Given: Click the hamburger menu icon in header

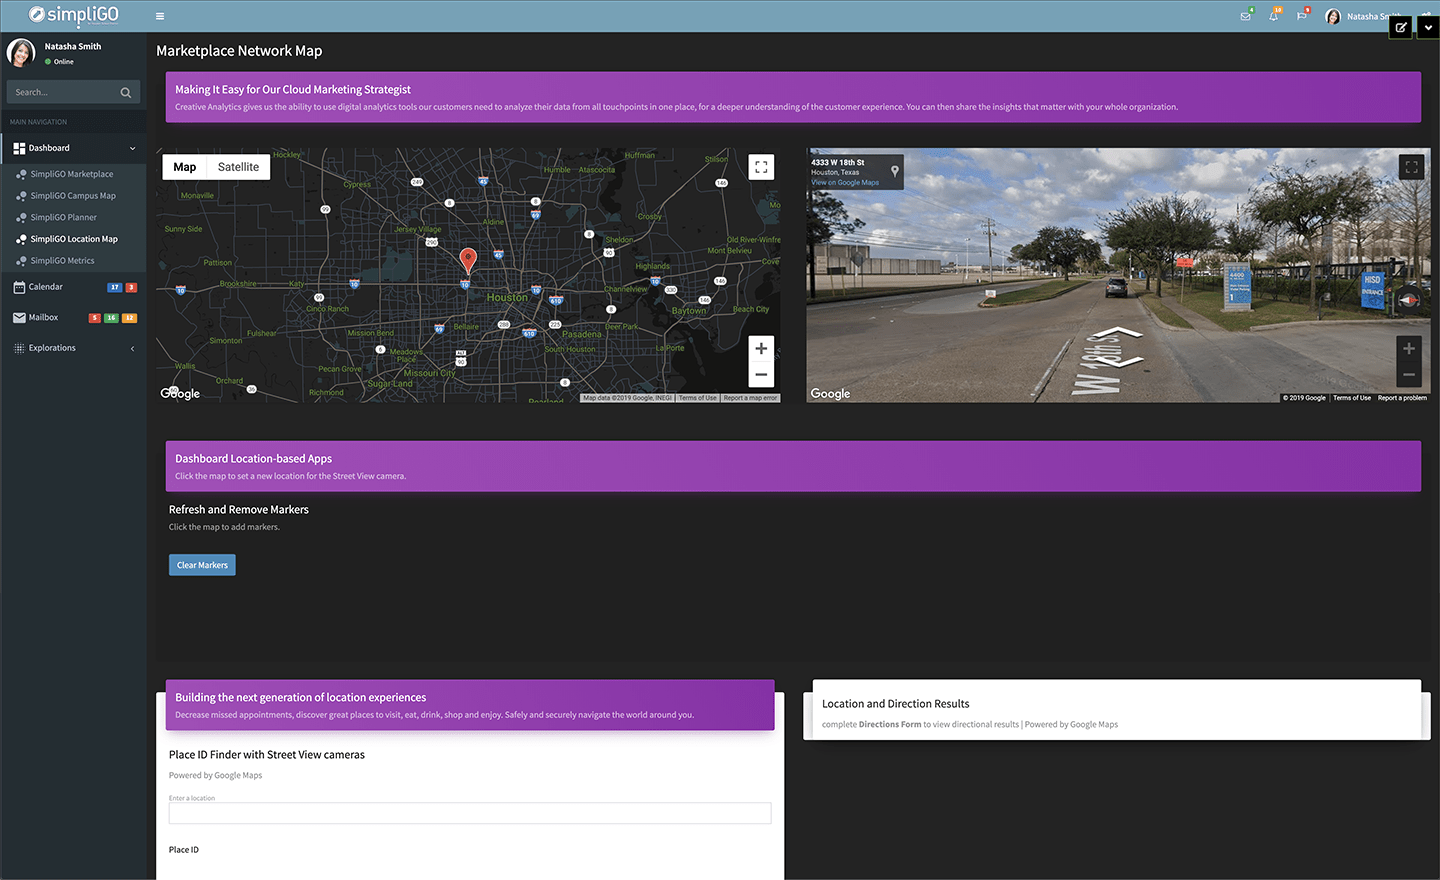Looking at the screenshot, I should click(160, 16).
